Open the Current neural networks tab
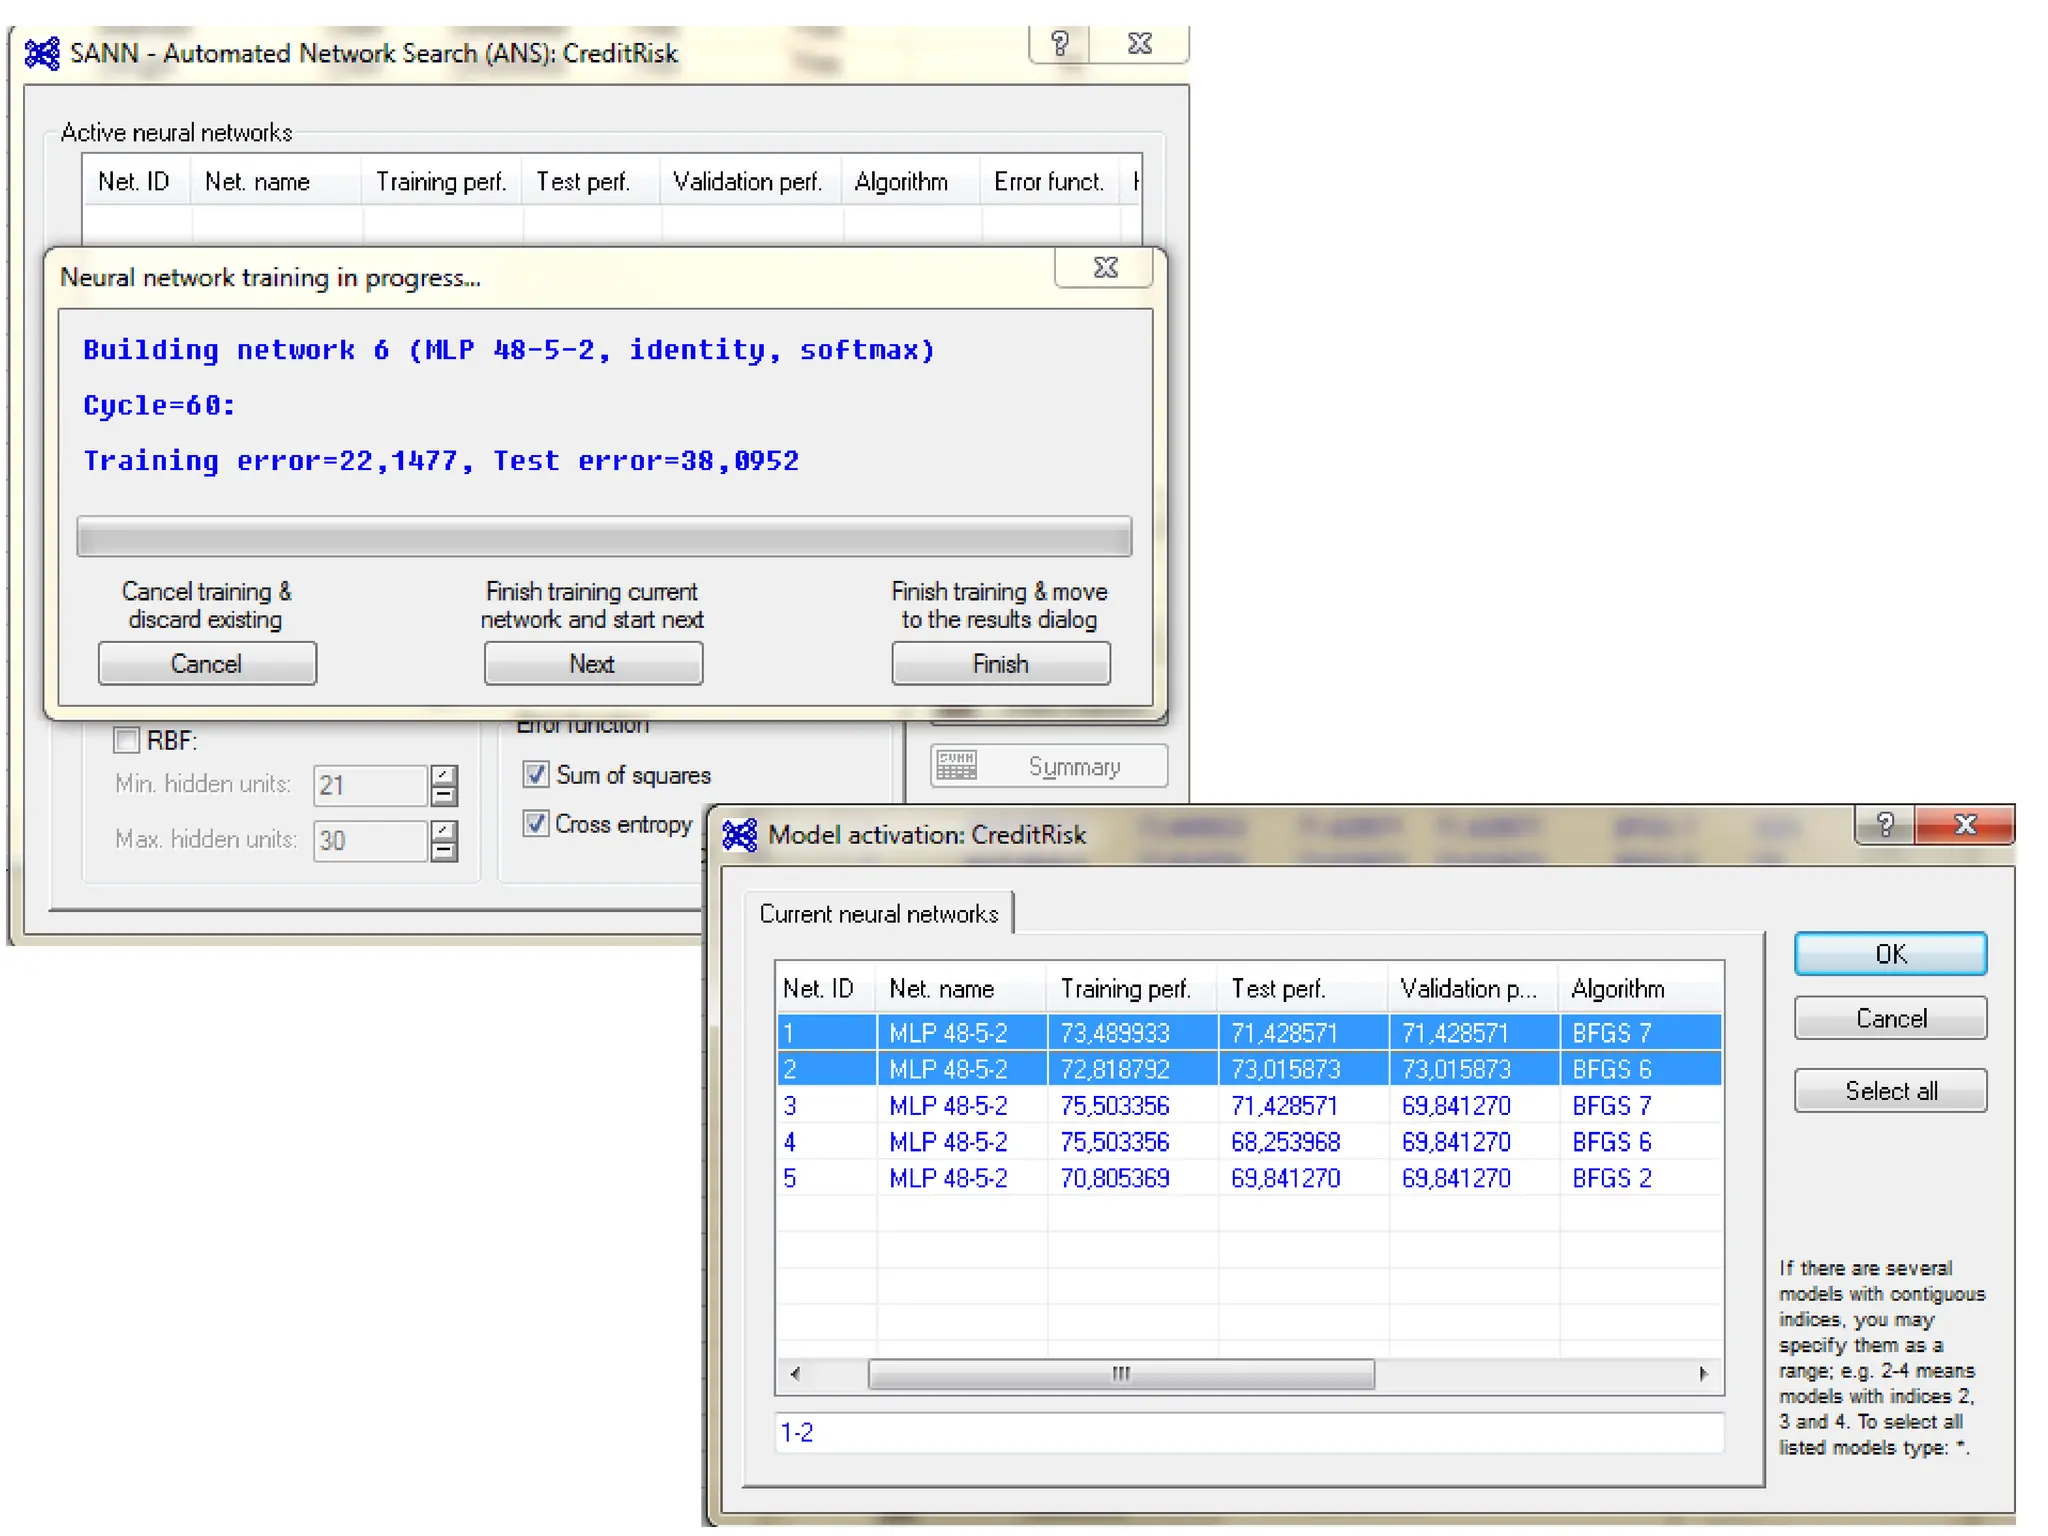The width and height of the screenshot is (2048, 1536). pyautogui.click(x=878, y=913)
